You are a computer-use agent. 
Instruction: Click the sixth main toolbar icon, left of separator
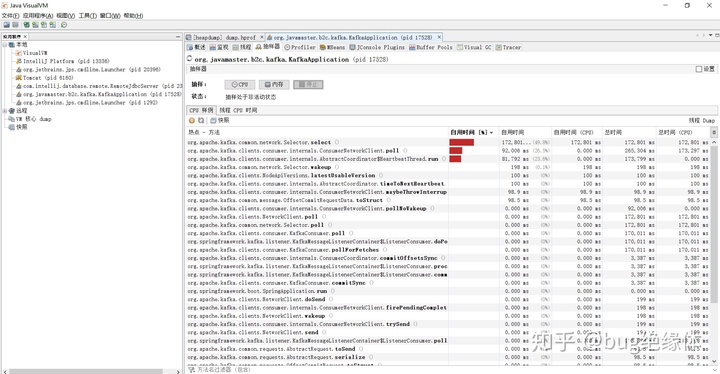click(53, 25)
